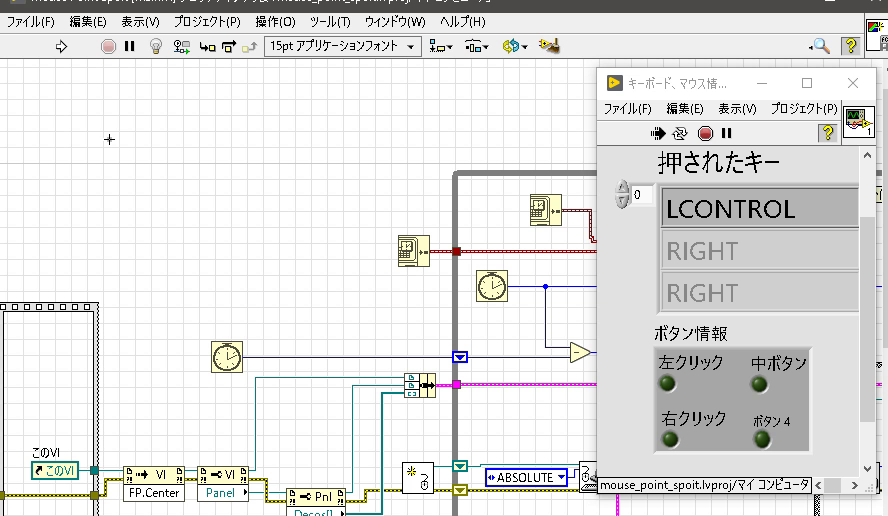This screenshot has width=888, height=516.
Task: Click the Run Continuously icon in front panel
Action: coord(680,133)
